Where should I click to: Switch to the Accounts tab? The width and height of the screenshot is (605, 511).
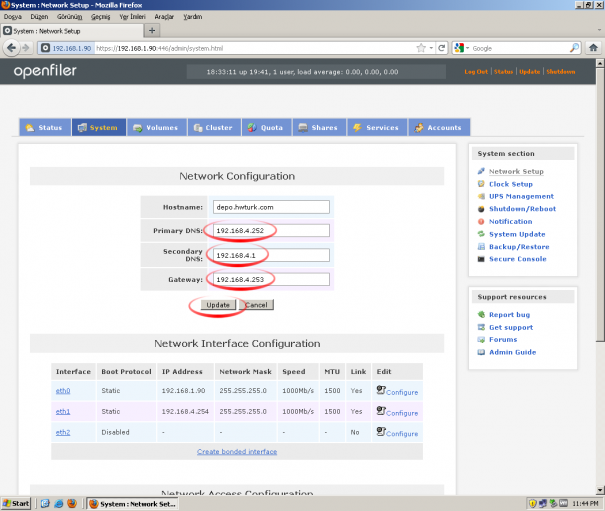439,127
